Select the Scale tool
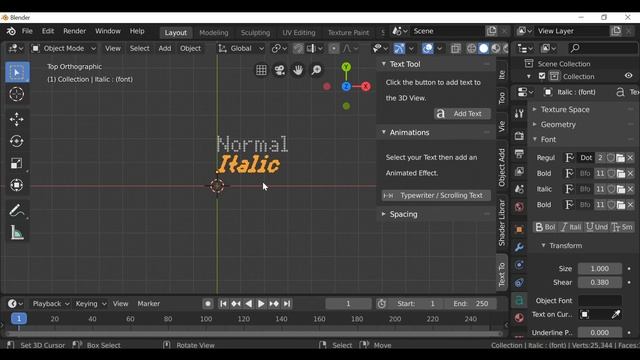The image size is (640, 360). pyautogui.click(x=17, y=163)
